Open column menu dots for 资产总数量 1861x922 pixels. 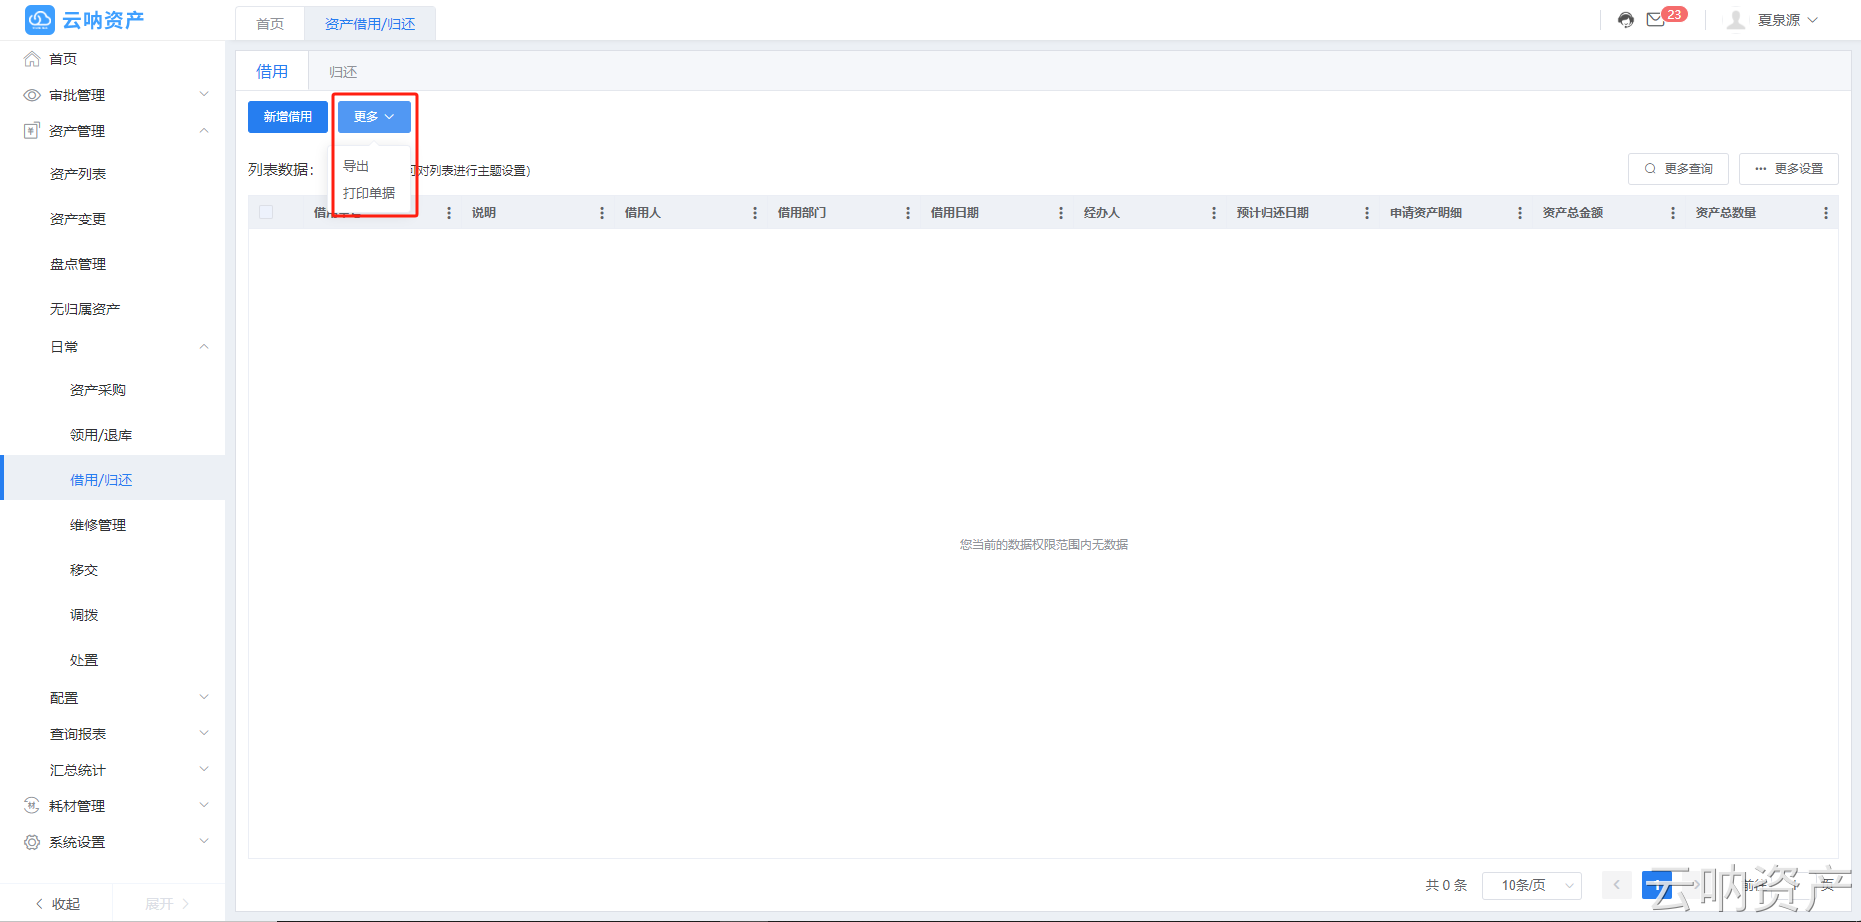[1826, 213]
